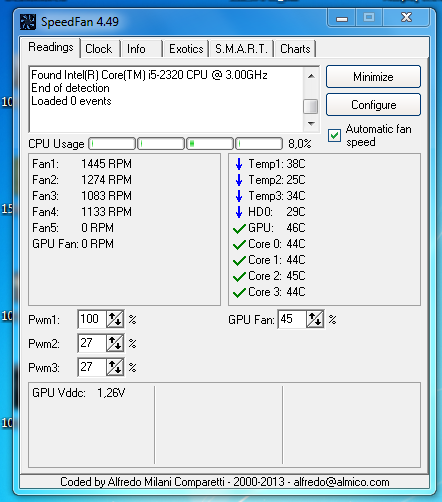Open the Exotics tab
The width and height of the screenshot is (442, 502).
[186, 49]
